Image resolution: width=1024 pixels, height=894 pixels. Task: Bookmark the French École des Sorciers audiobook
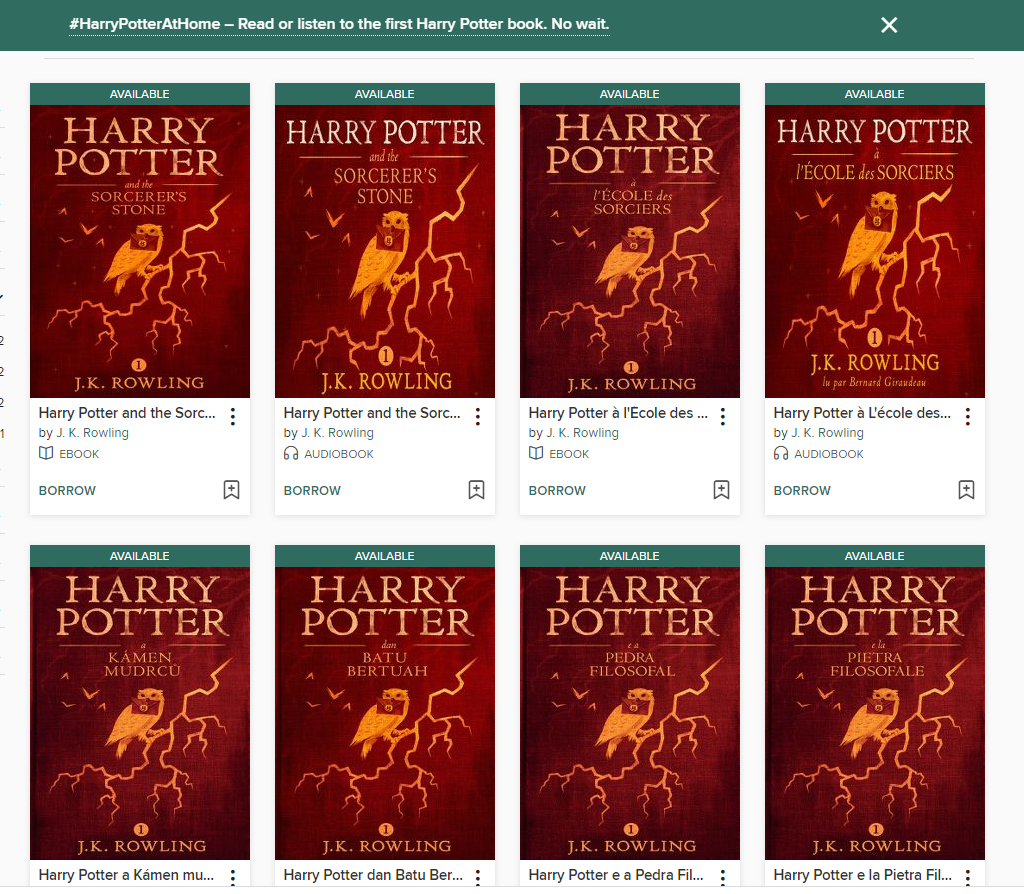(966, 490)
